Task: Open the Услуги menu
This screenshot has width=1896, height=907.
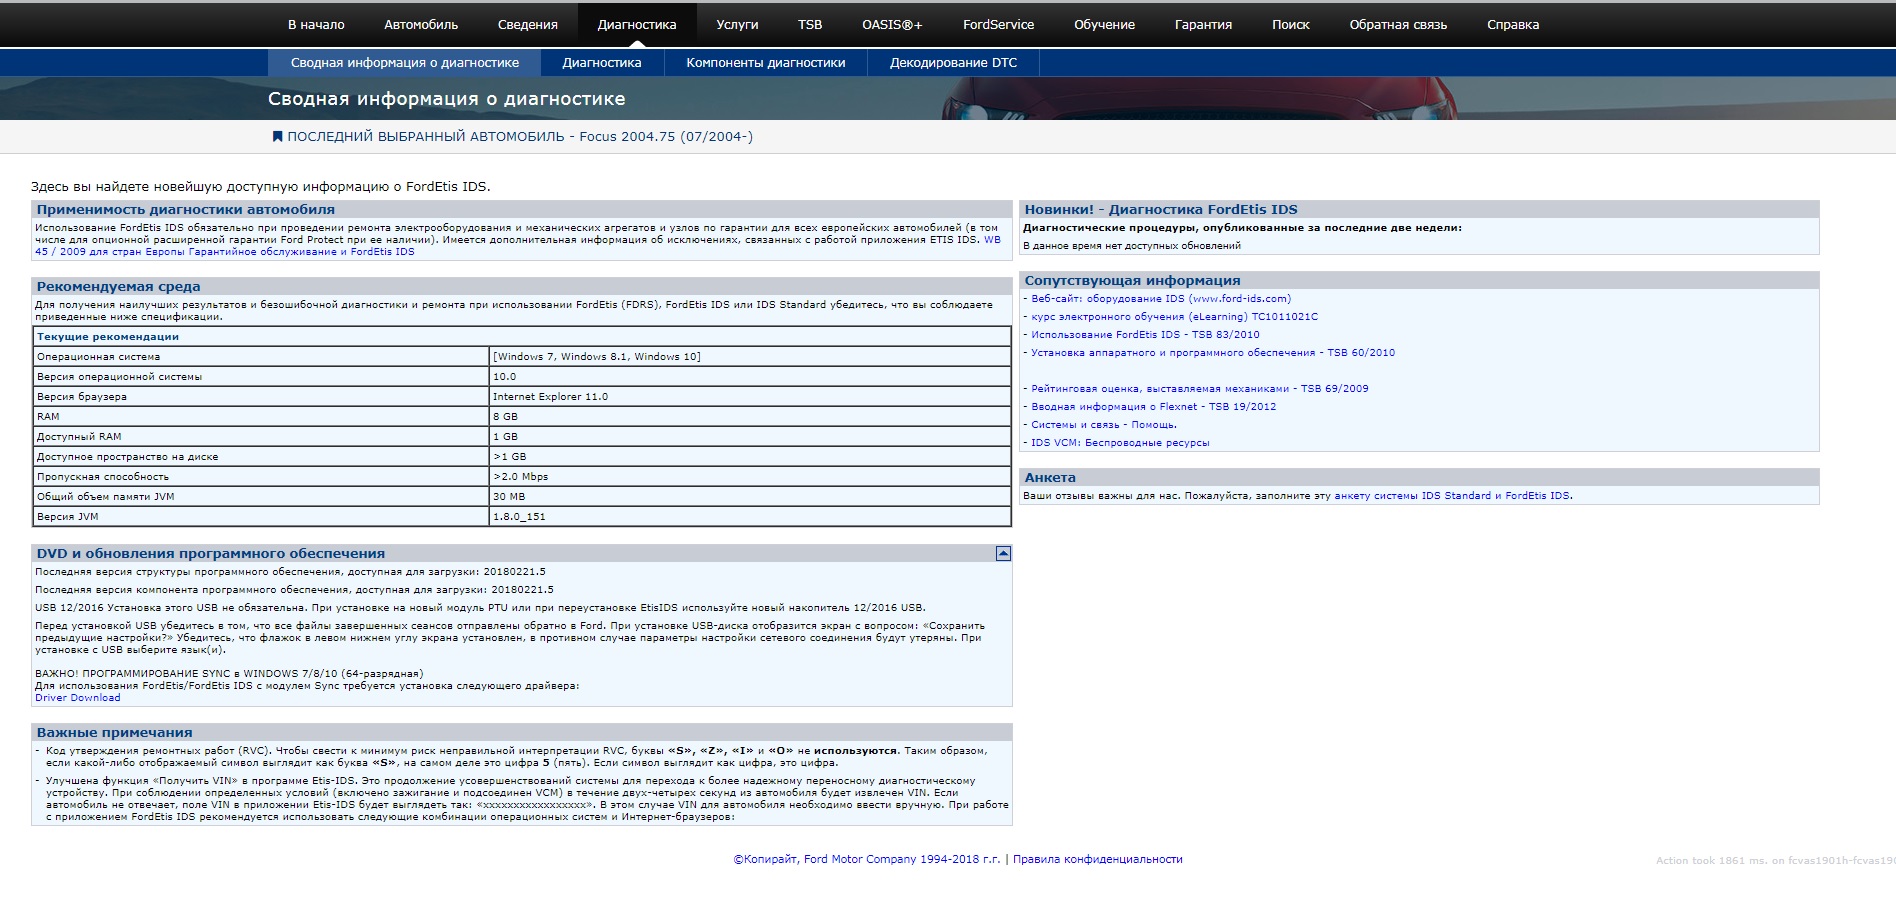Action: 737,24
